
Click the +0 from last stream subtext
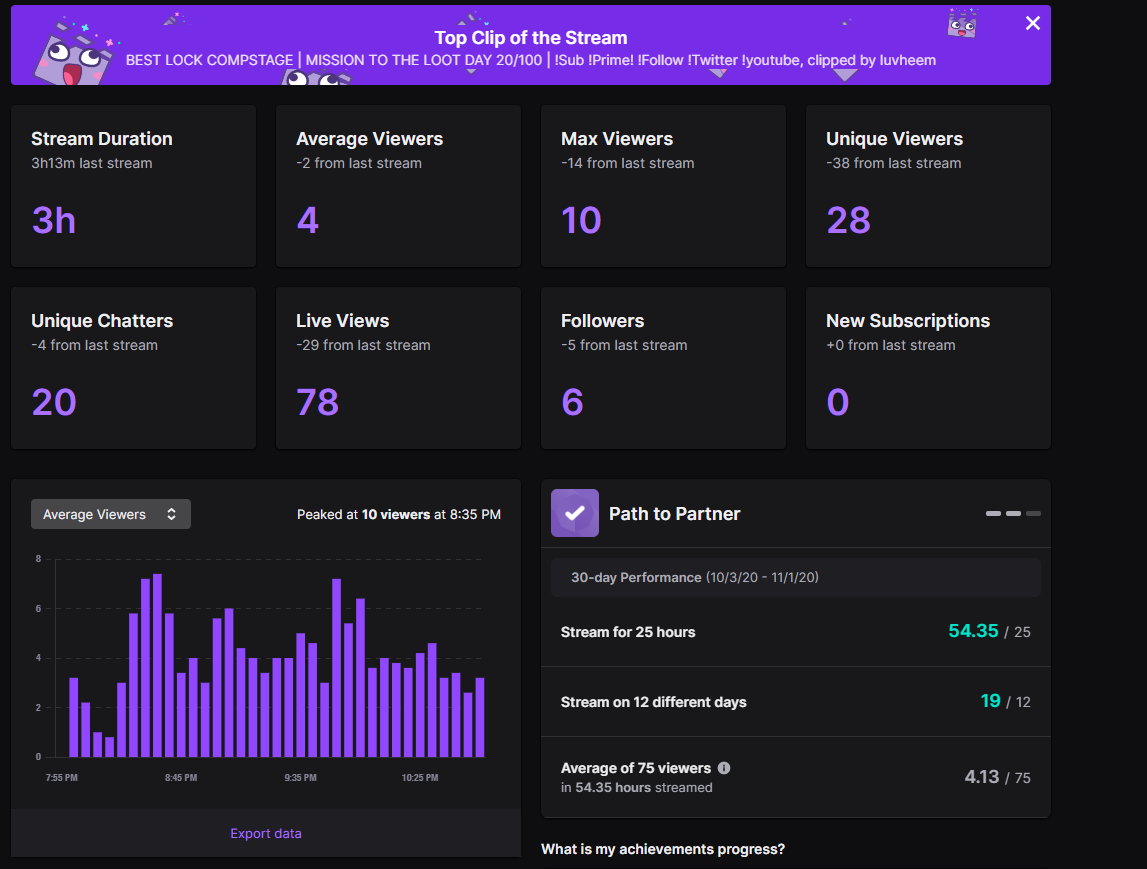890,345
